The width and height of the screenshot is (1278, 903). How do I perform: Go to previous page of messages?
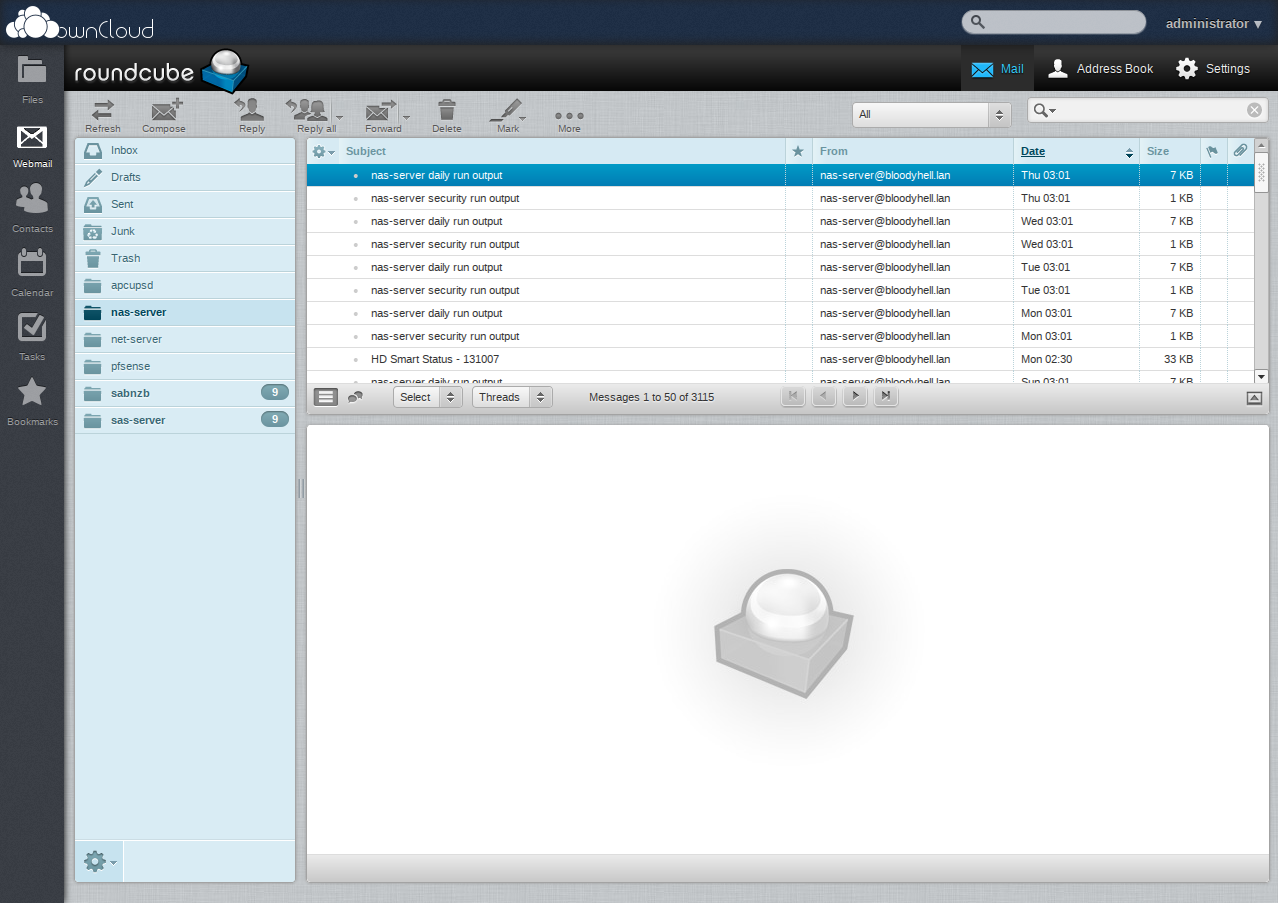click(x=824, y=396)
